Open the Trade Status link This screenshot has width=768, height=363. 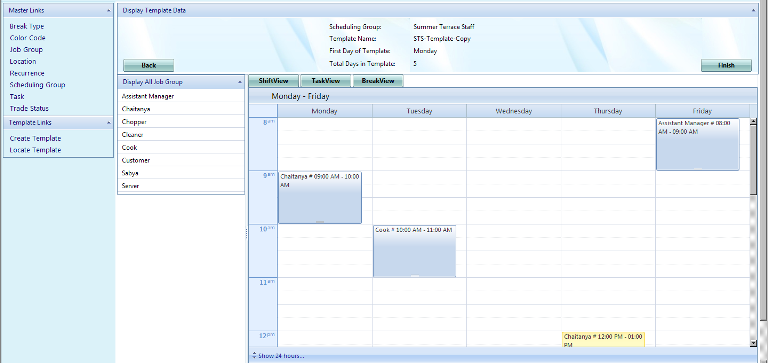(29, 108)
